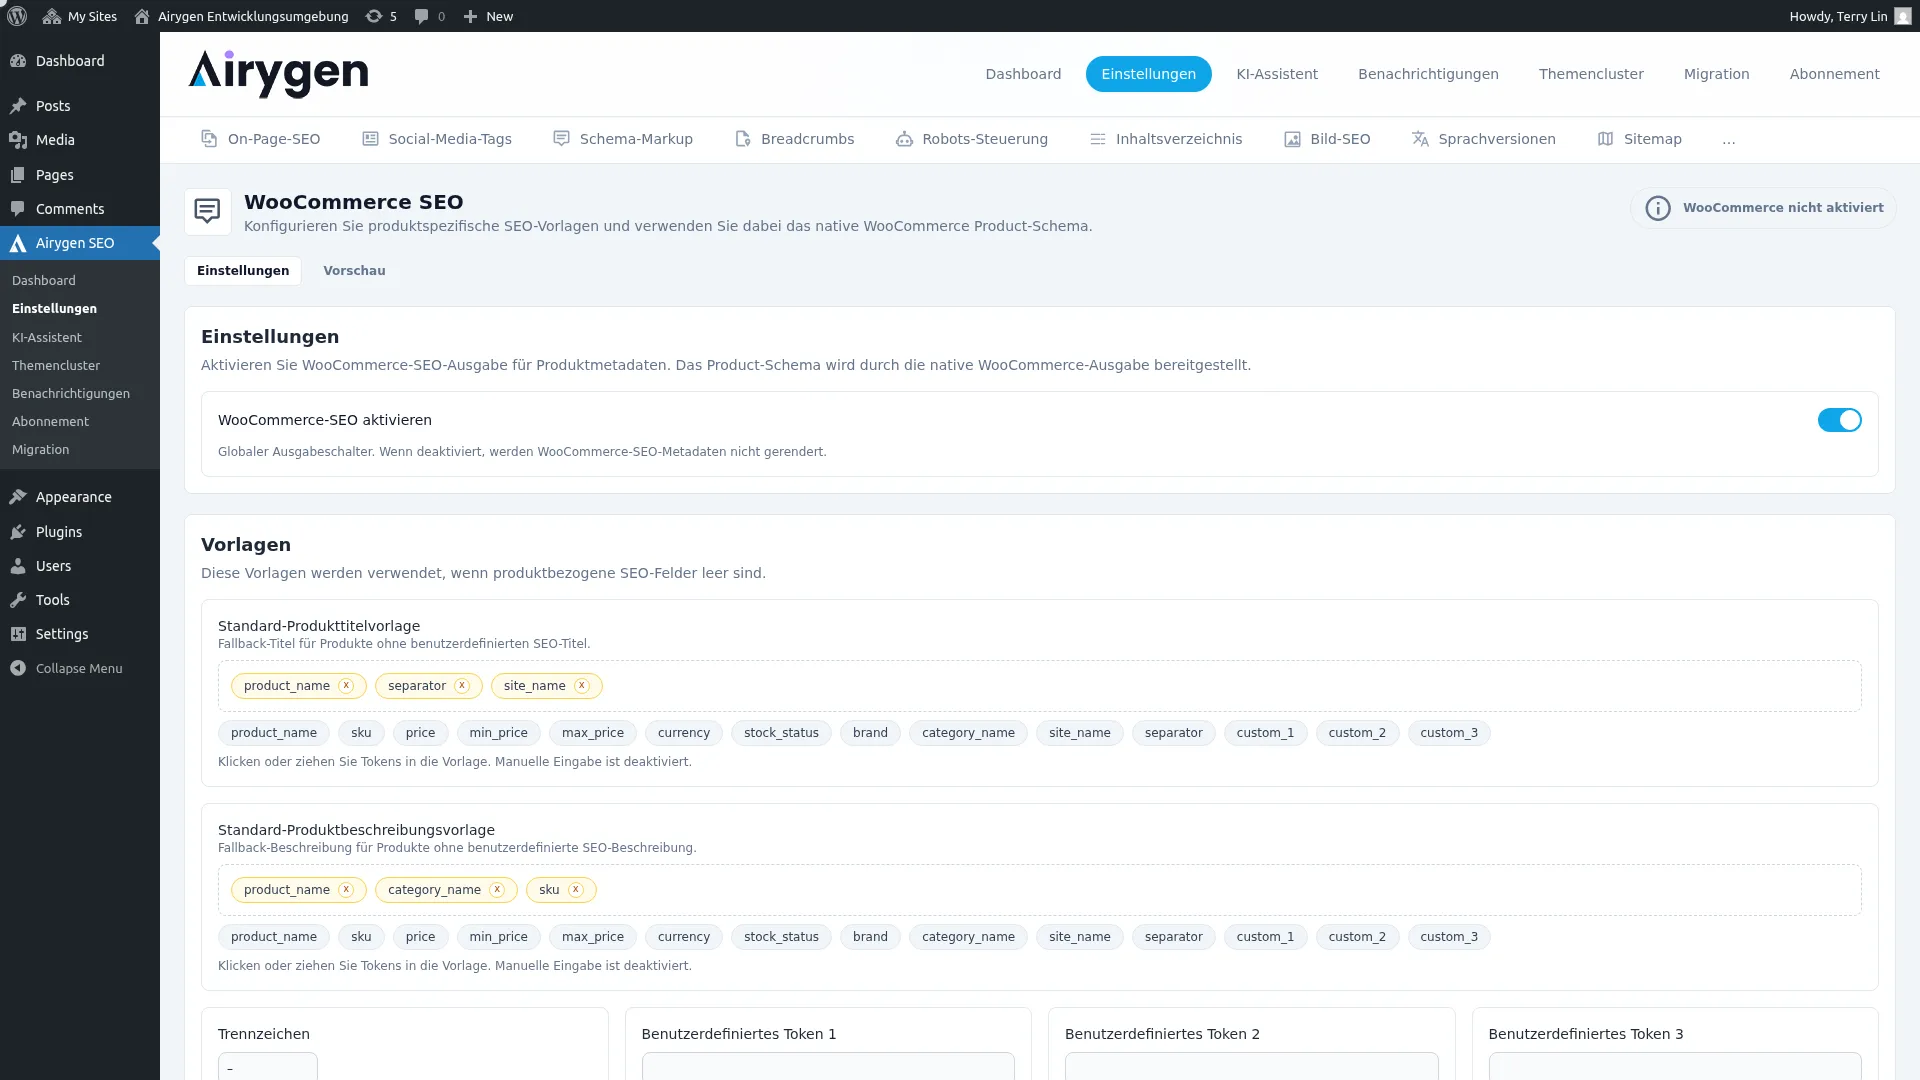This screenshot has width=1920, height=1080.
Task: Remove product_name token from description template
Action: 346,890
